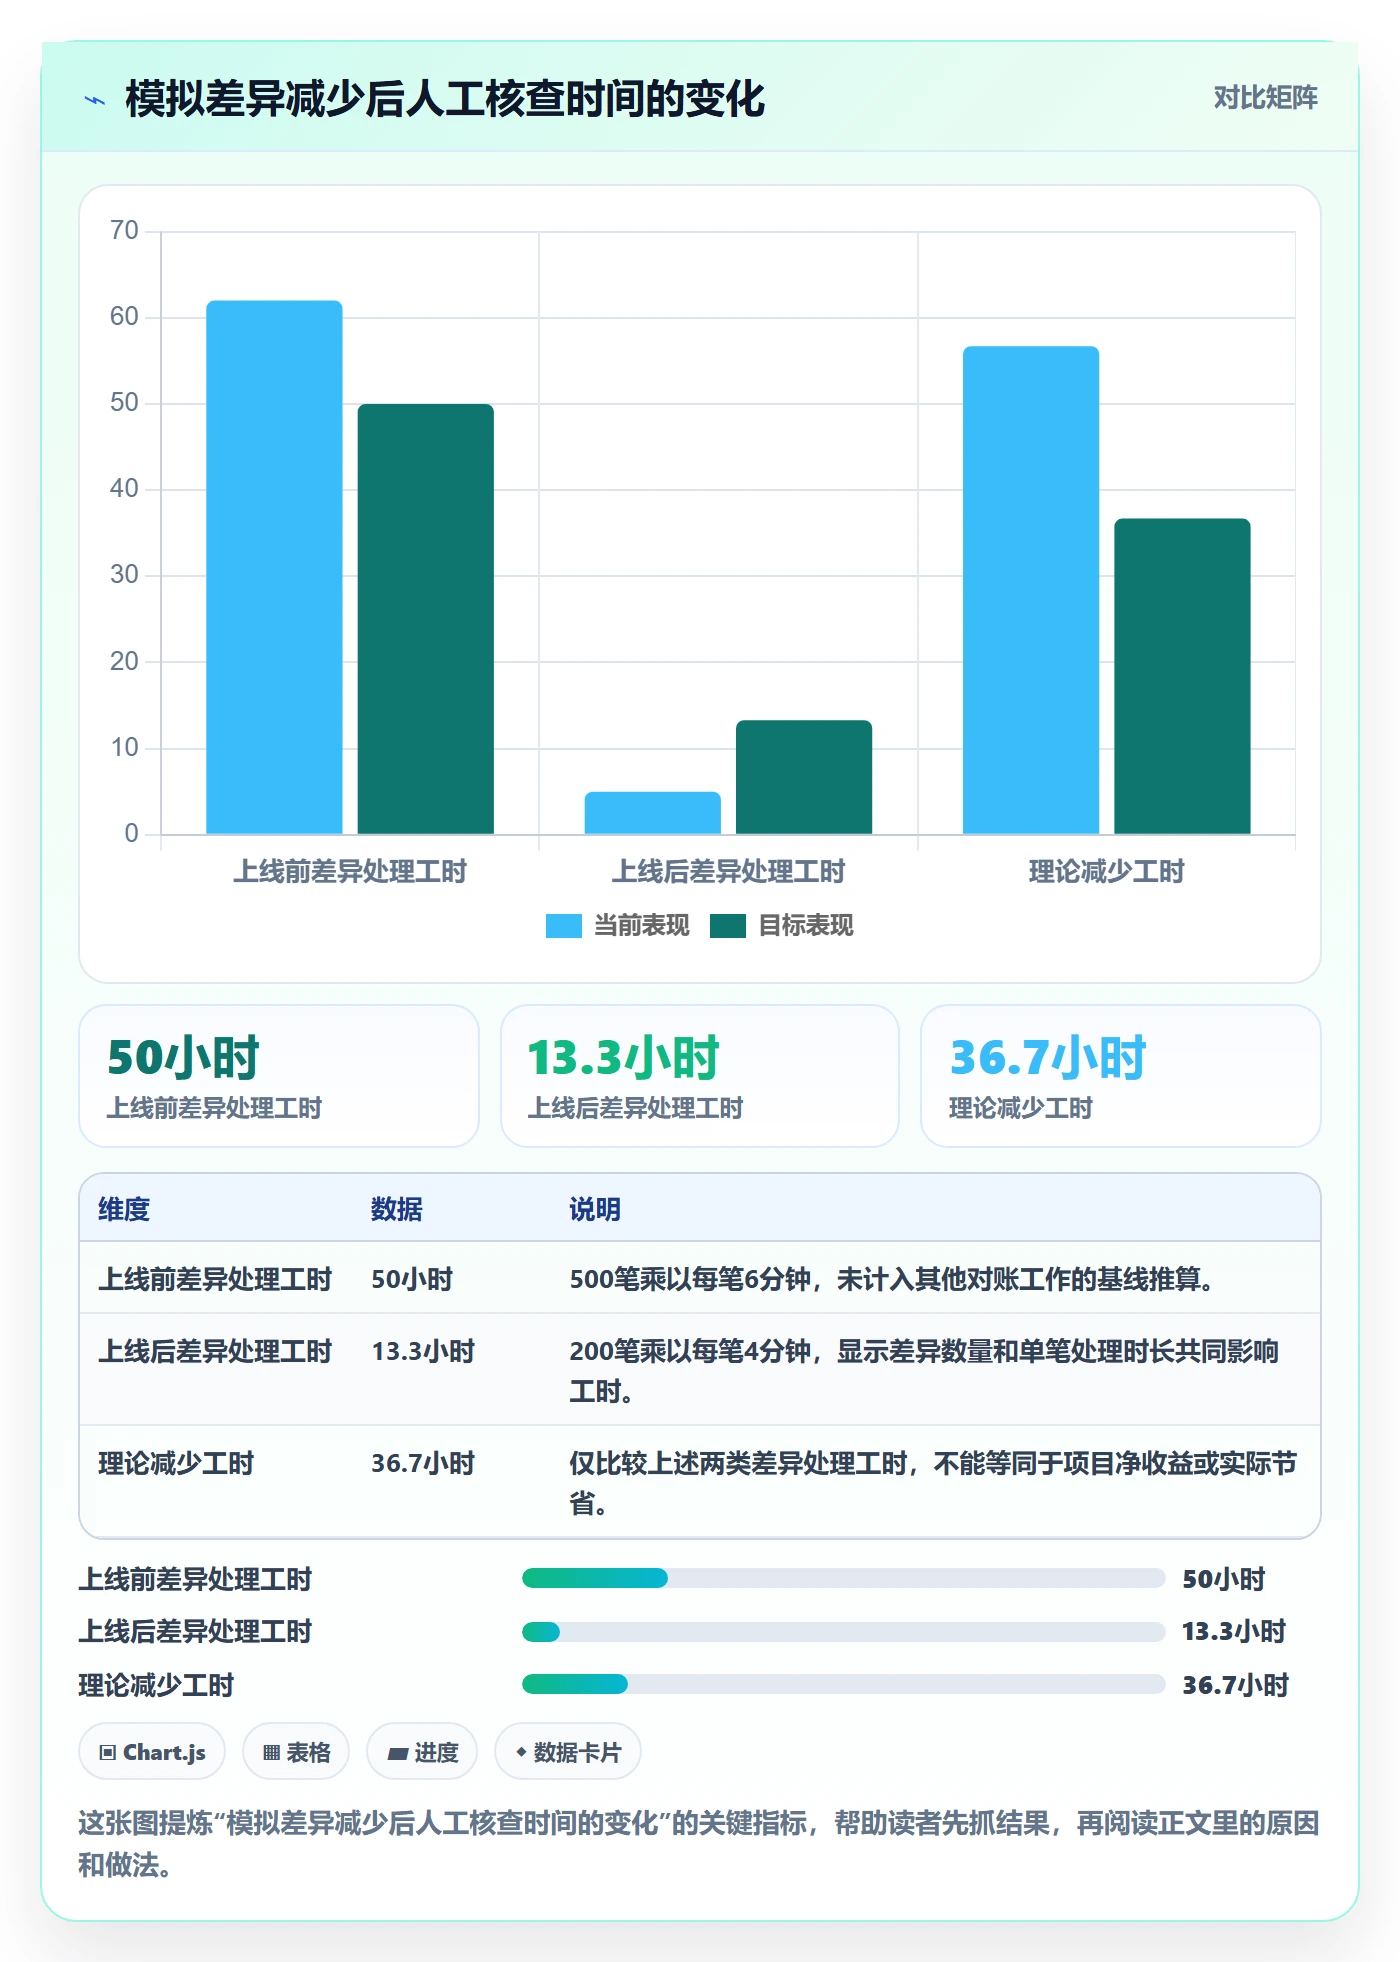Click the 13.3小时 progress value
Viewport: 1400px width, 1962px height.
pyautogui.click(x=1234, y=1632)
